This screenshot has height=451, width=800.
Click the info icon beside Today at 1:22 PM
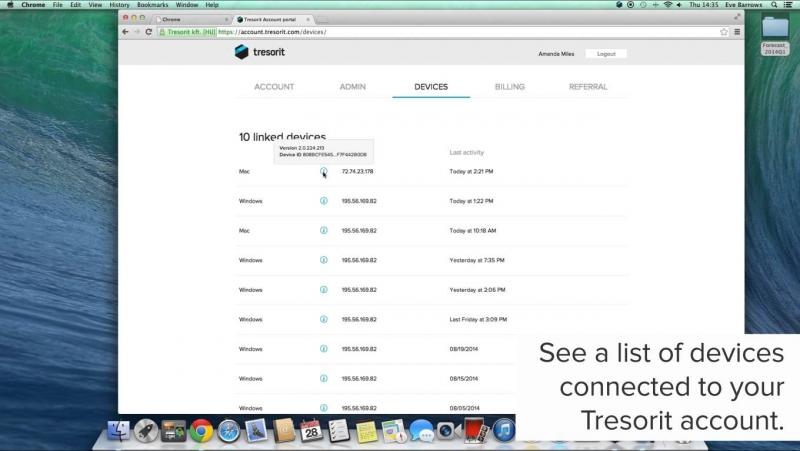pyautogui.click(x=323, y=201)
